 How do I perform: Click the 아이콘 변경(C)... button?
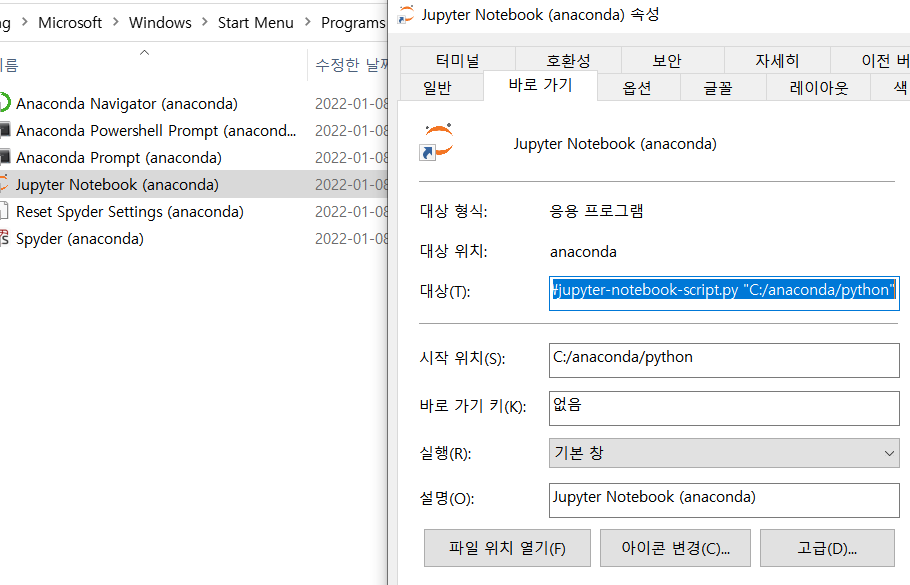coord(676,548)
